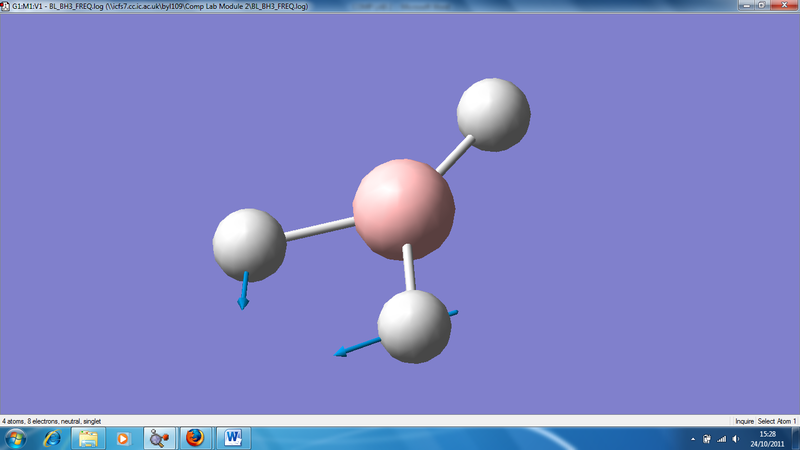Open the network signal tray icon
Image resolution: width=800 pixels, height=450 pixels.
(721, 439)
